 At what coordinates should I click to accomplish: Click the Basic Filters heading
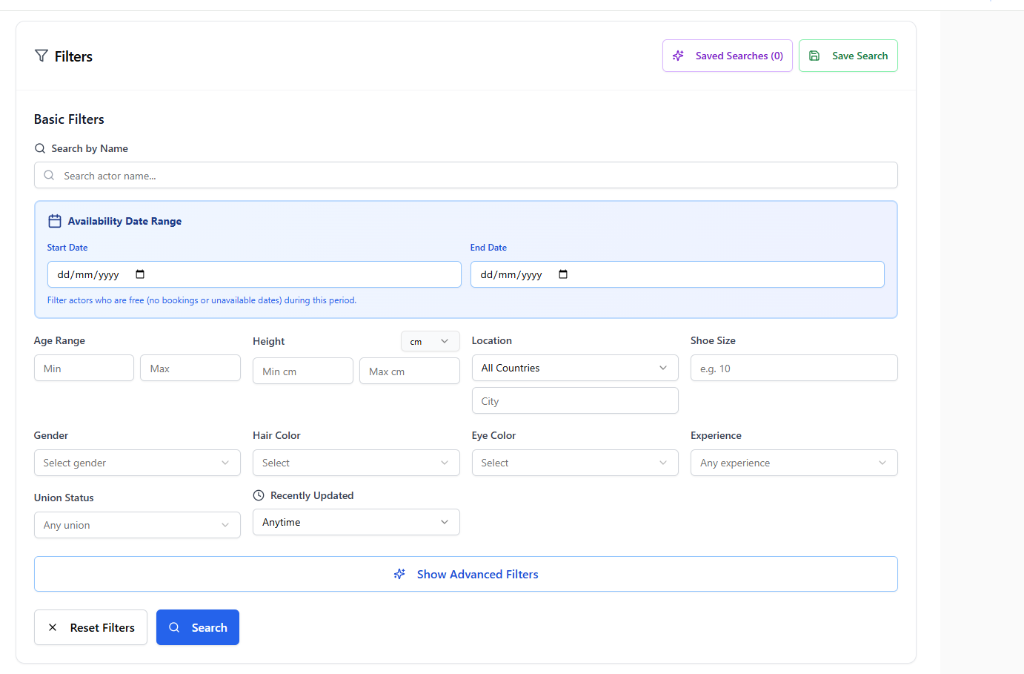coord(69,120)
